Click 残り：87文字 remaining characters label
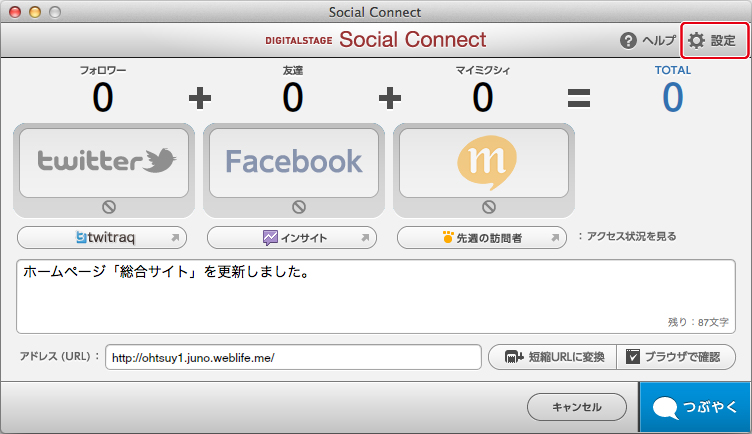The width and height of the screenshot is (752, 434). click(x=698, y=322)
